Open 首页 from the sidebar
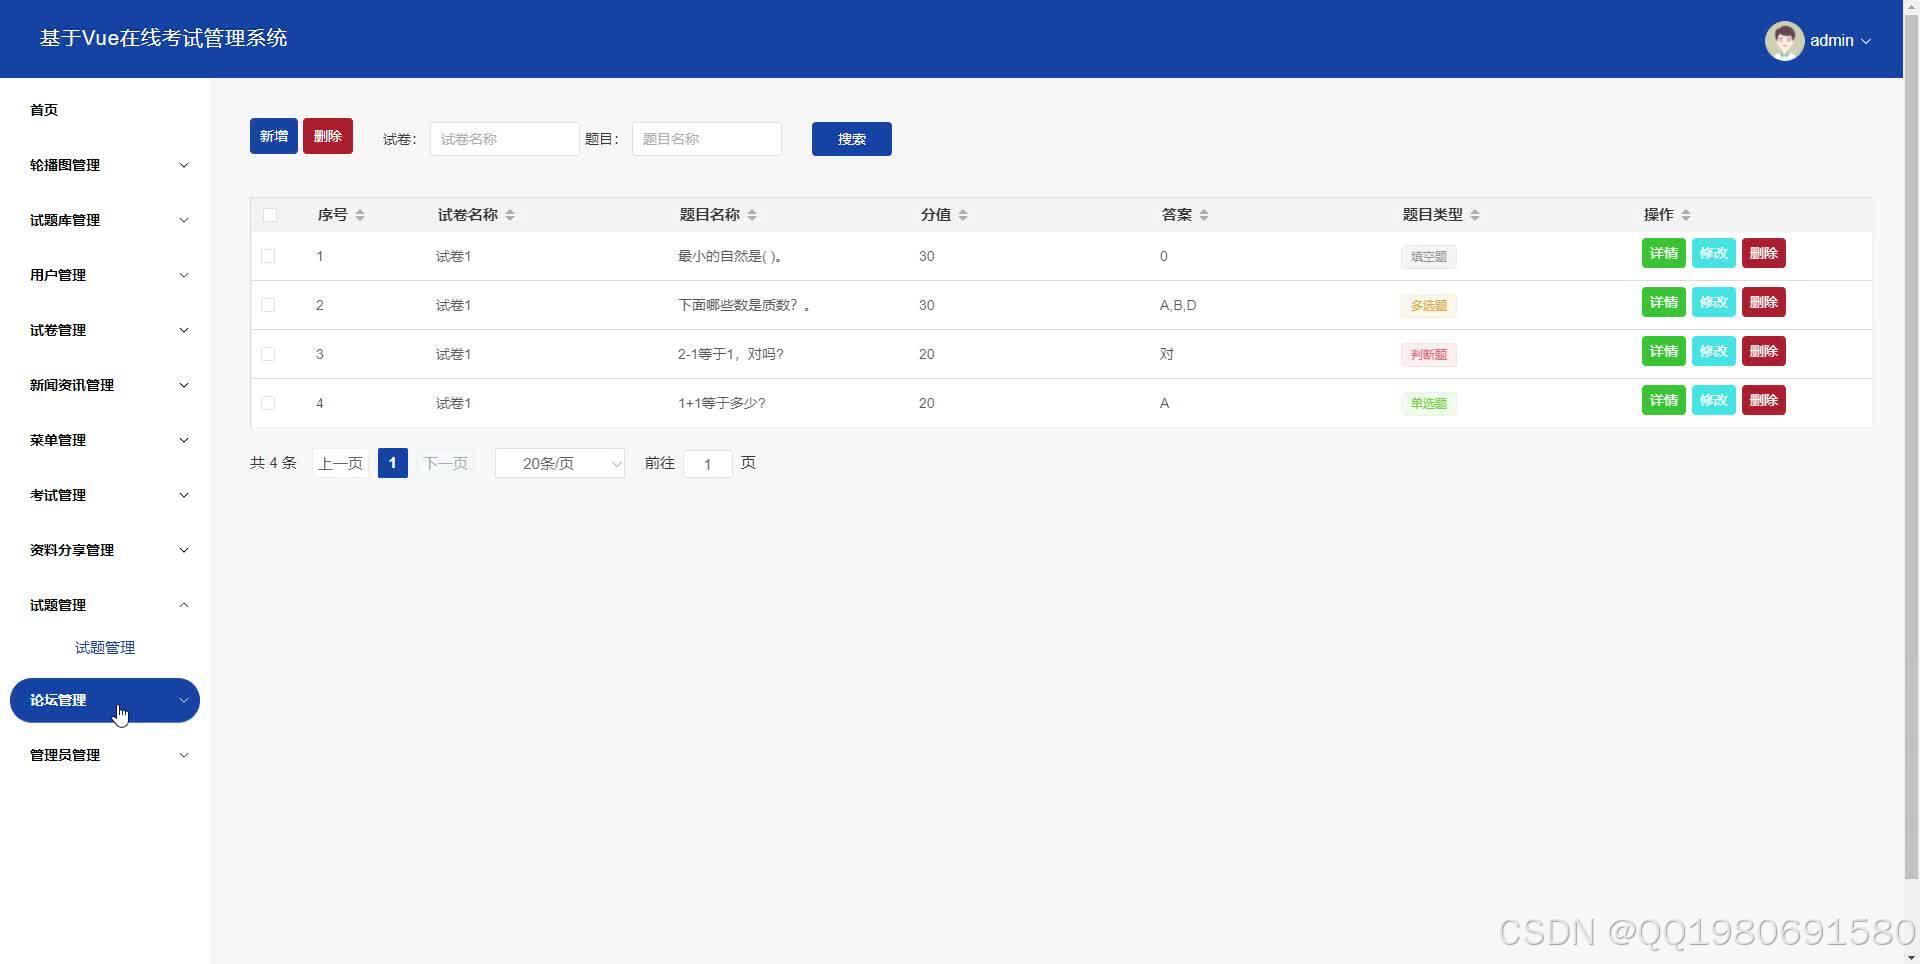This screenshot has height=964, width=1920. [x=43, y=110]
